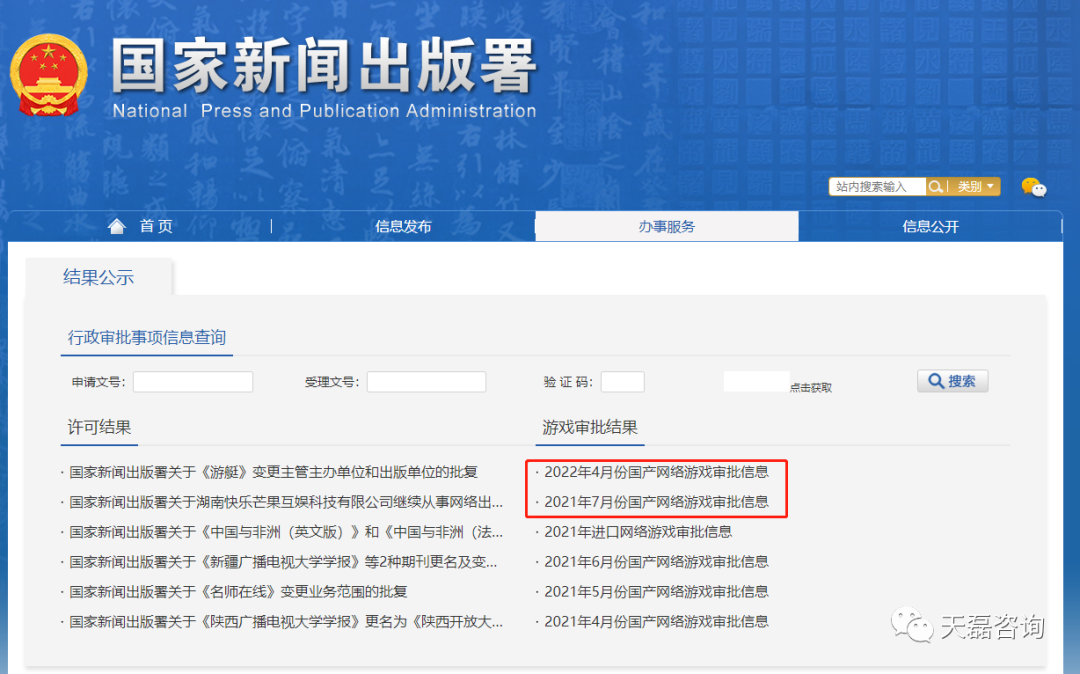
Task: Click the 搜索 button with magnifier icon
Action: pos(951,380)
